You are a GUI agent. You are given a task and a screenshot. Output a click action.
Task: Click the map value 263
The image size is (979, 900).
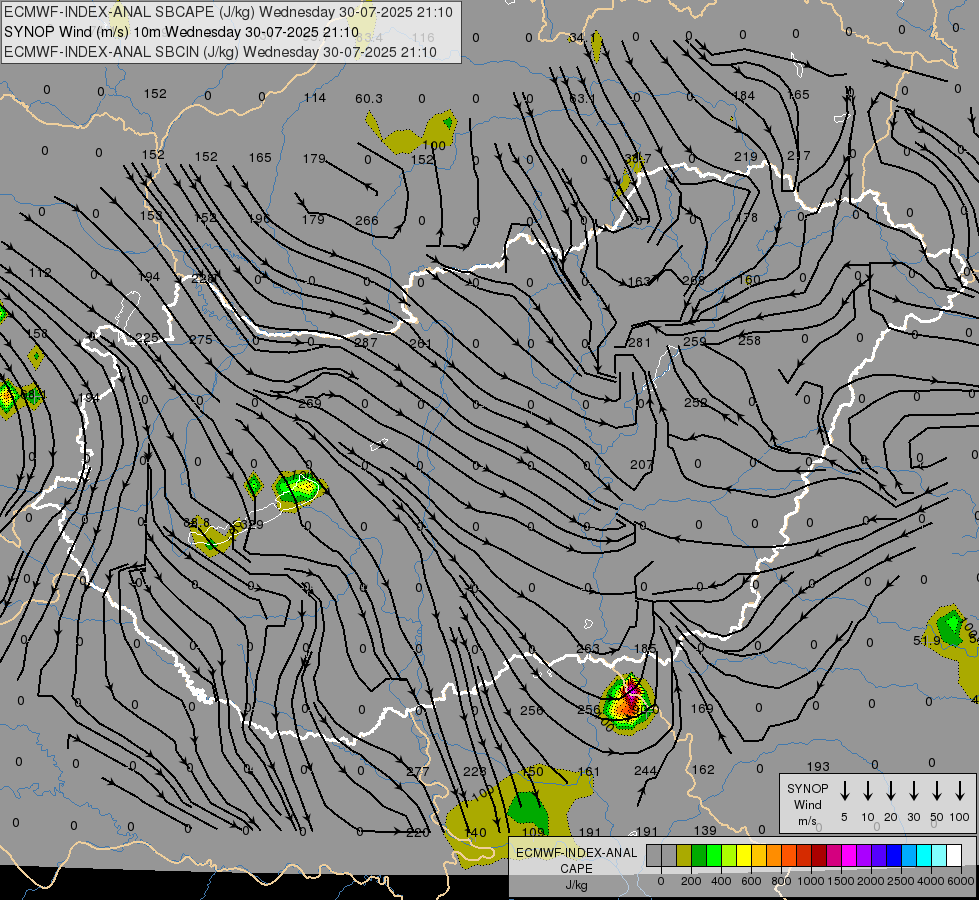pos(588,649)
